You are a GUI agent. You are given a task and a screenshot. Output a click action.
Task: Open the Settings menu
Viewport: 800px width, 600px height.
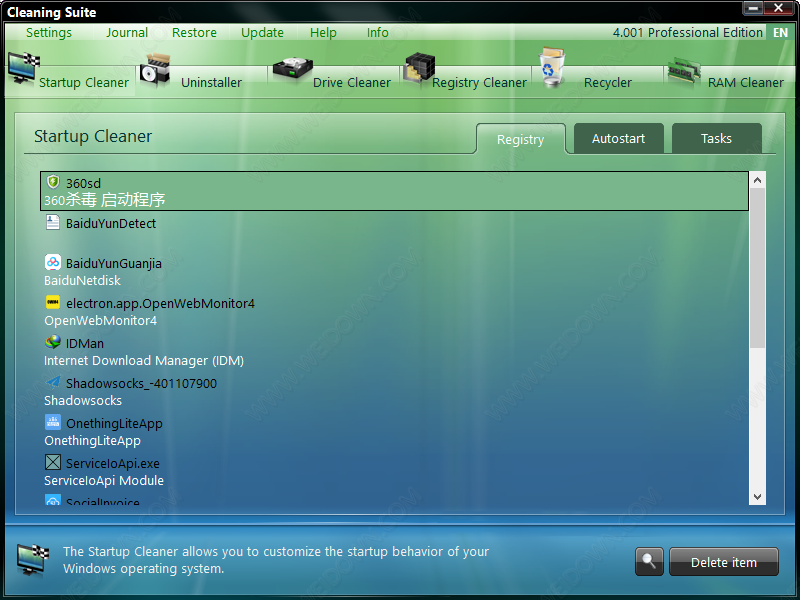(49, 32)
